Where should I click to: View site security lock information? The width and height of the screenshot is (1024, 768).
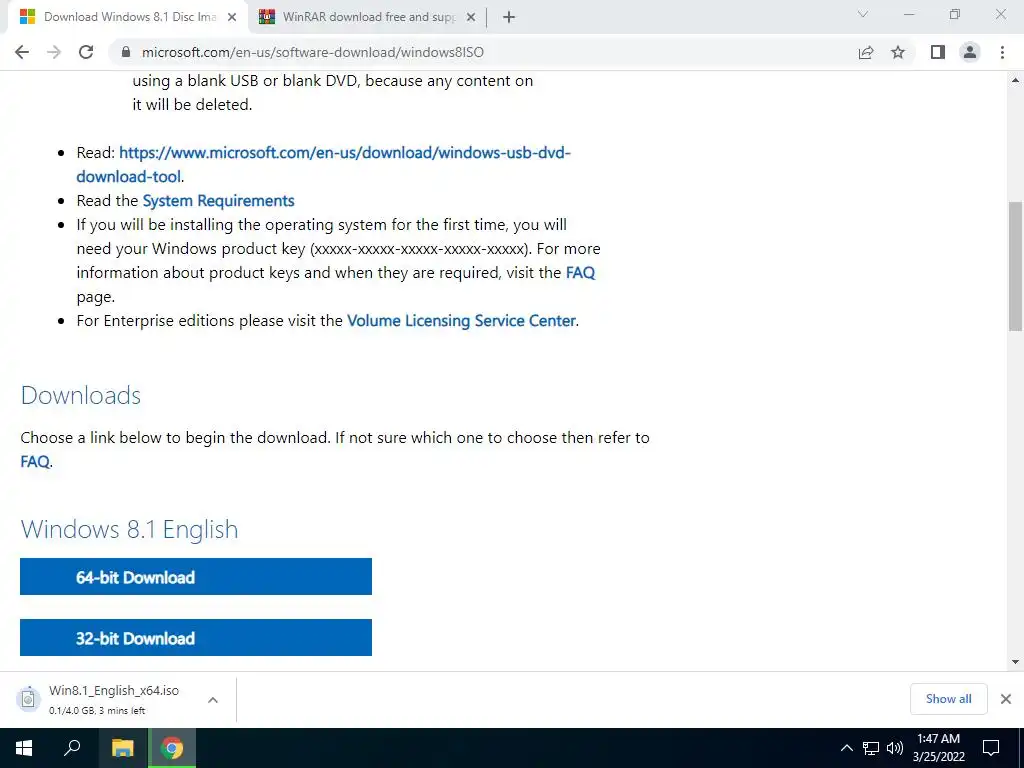click(x=126, y=52)
